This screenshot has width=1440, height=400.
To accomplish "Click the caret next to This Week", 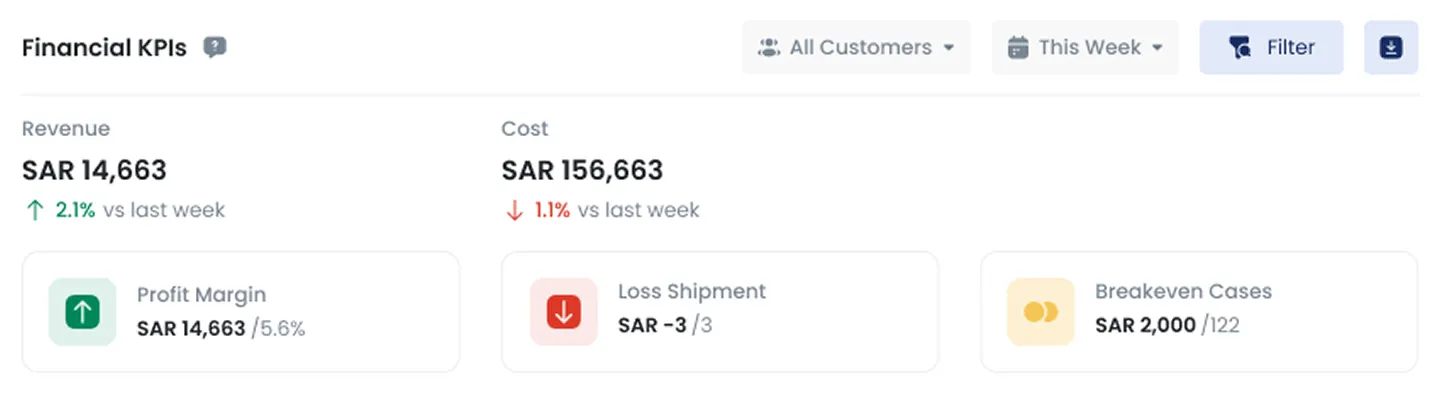I will tap(1157, 47).
